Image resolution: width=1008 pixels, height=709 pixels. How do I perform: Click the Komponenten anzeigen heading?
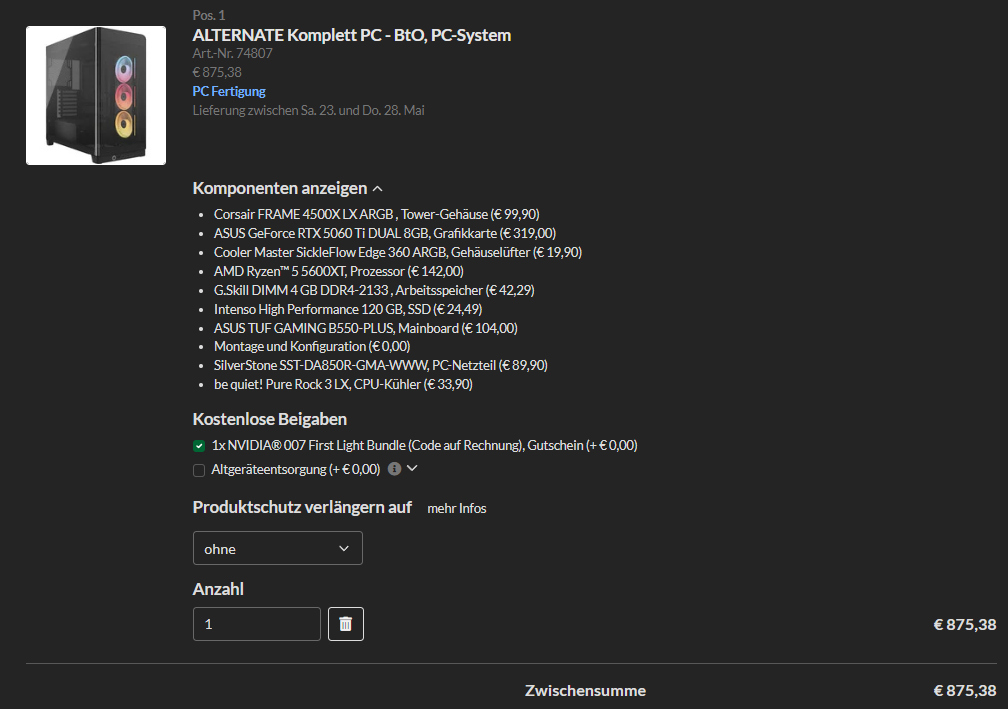tap(280, 188)
